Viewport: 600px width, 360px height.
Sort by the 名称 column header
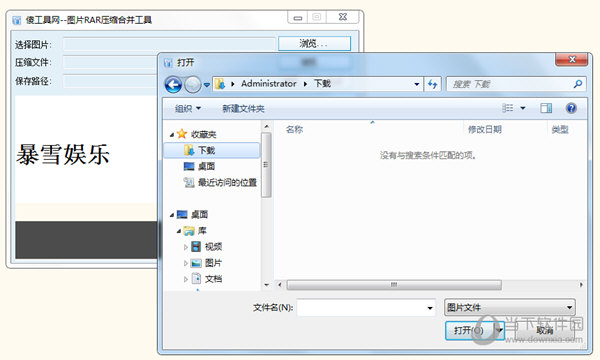[294, 130]
